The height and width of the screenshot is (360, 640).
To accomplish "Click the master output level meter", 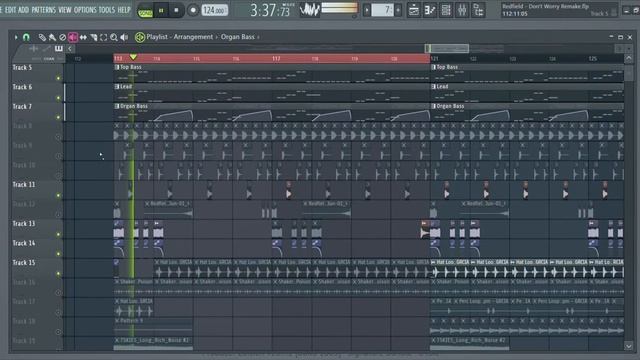I will tap(339, 7).
